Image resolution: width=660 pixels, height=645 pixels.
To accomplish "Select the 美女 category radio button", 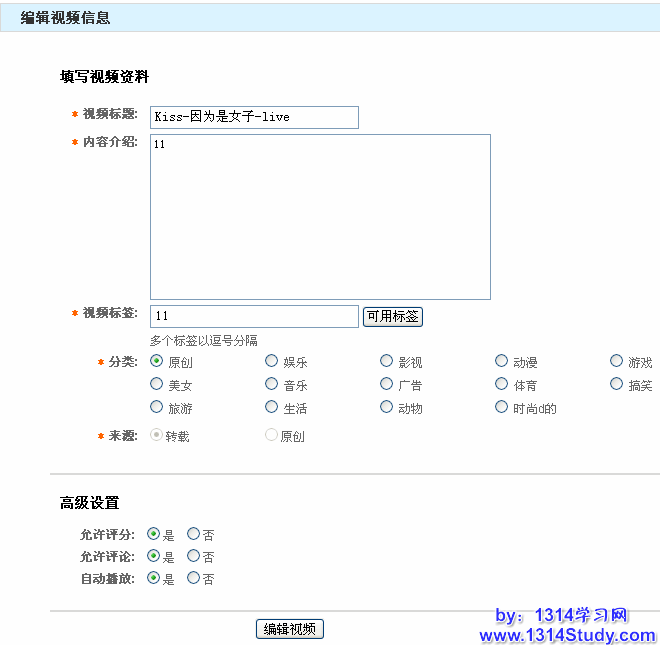I will 157,384.
